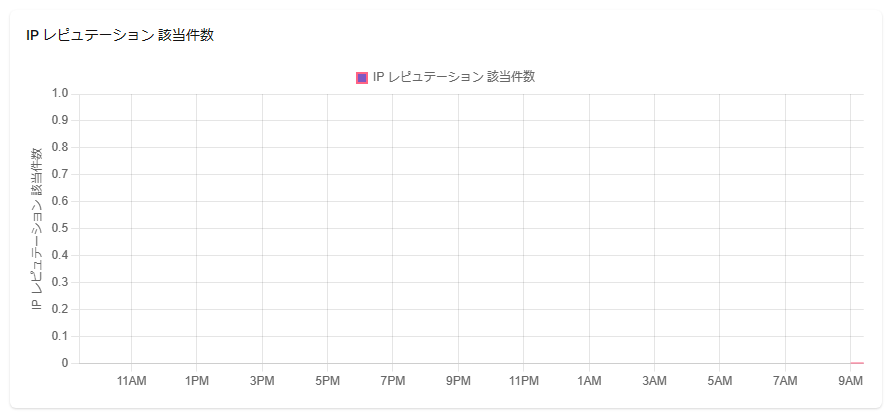892x418 pixels.
Task: Click the 0.1 y-axis value label
Action: point(59,336)
